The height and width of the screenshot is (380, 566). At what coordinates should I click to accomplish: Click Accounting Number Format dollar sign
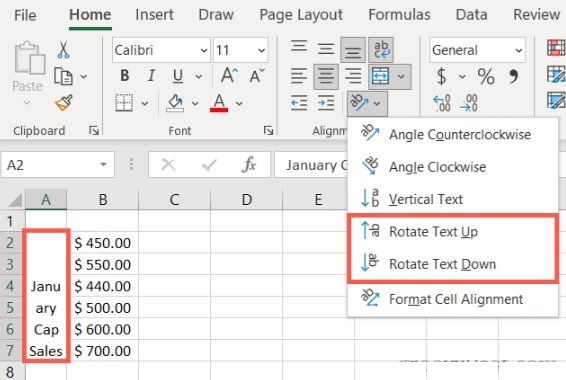tap(441, 77)
